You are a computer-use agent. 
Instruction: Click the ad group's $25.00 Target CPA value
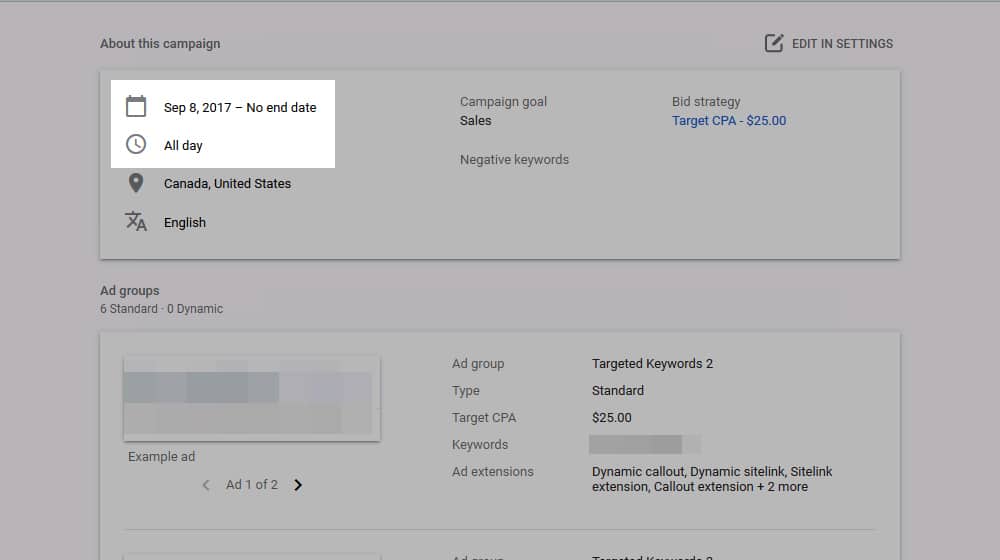612,418
